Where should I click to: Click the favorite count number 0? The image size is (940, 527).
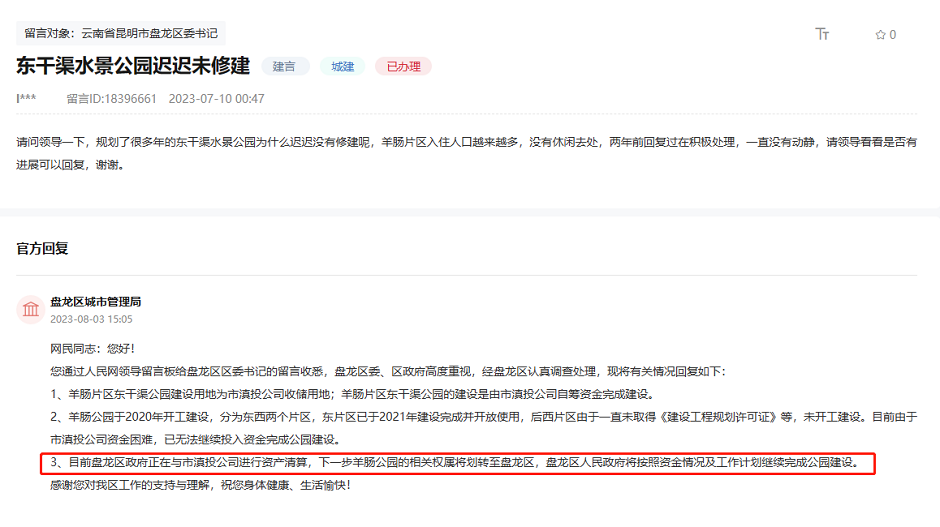coord(893,35)
